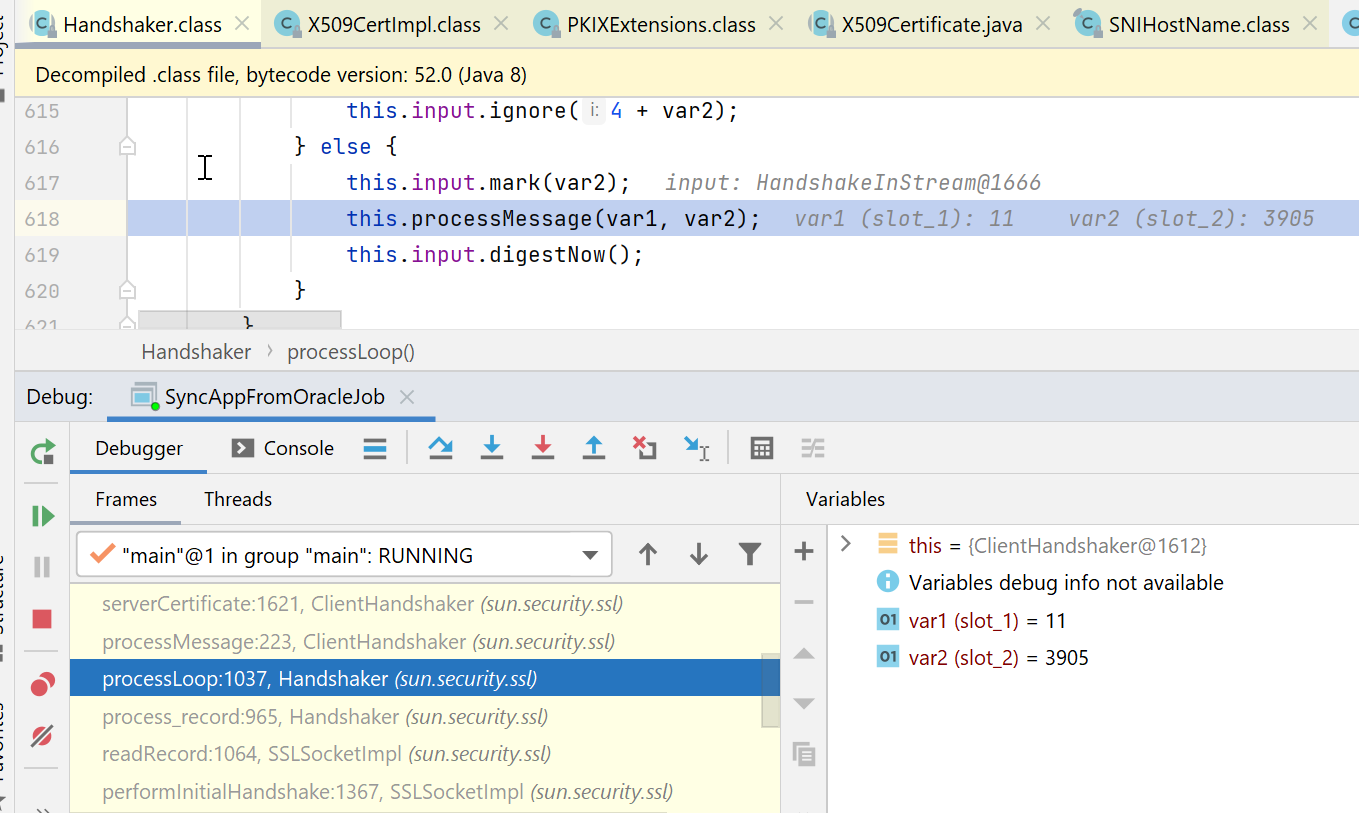Click the Step Into icon
This screenshot has width=1359, height=813.
[492, 448]
